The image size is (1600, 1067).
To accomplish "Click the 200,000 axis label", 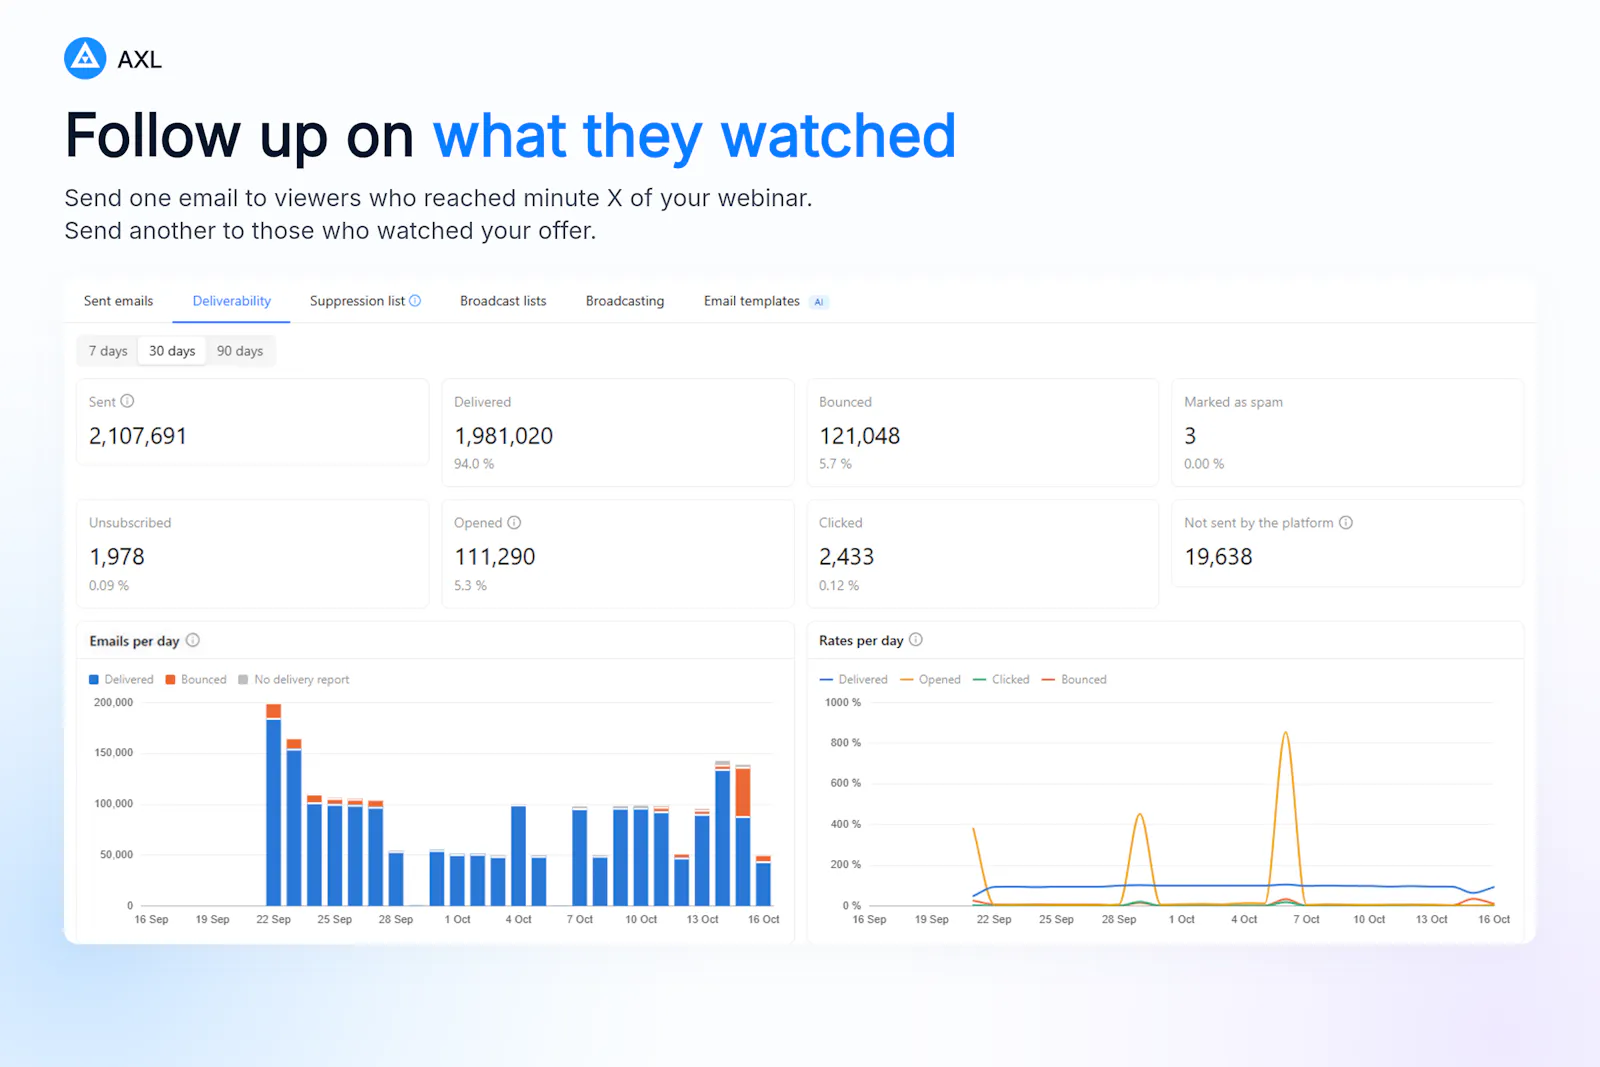I will pyautogui.click(x=113, y=703).
